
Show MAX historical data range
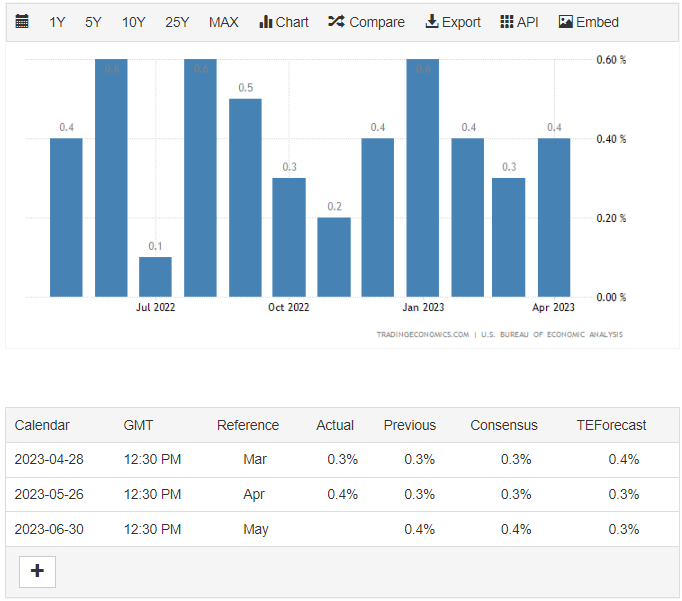[223, 22]
